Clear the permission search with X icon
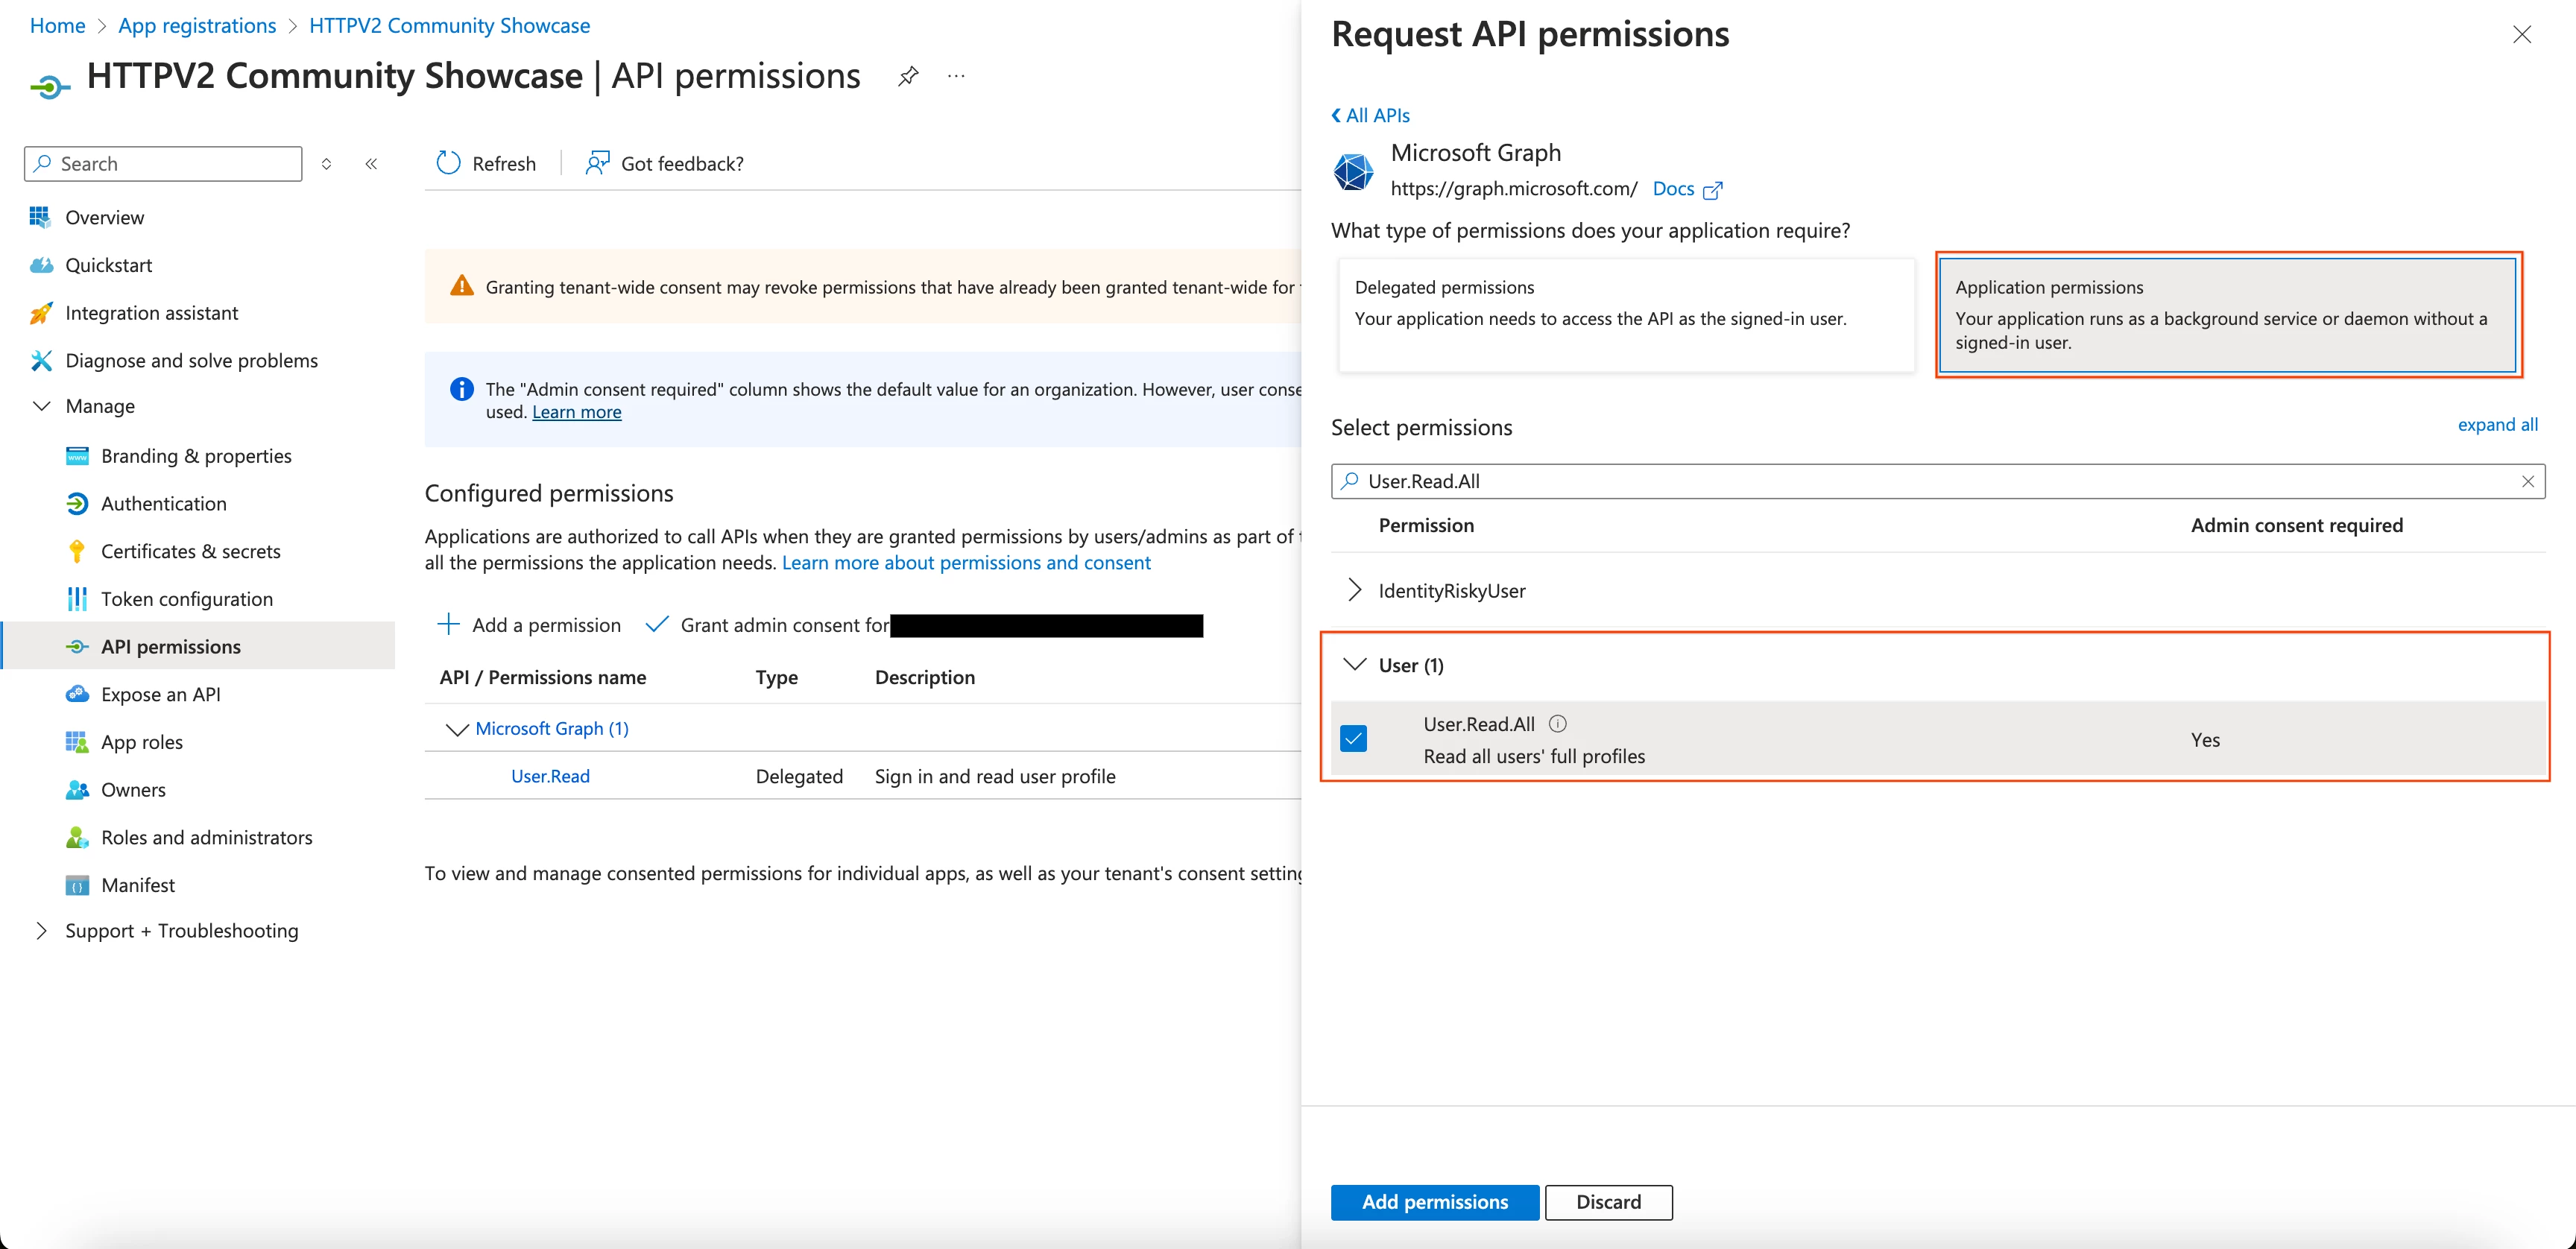Image resolution: width=2576 pixels, height=1249 pixels. 2527,481
